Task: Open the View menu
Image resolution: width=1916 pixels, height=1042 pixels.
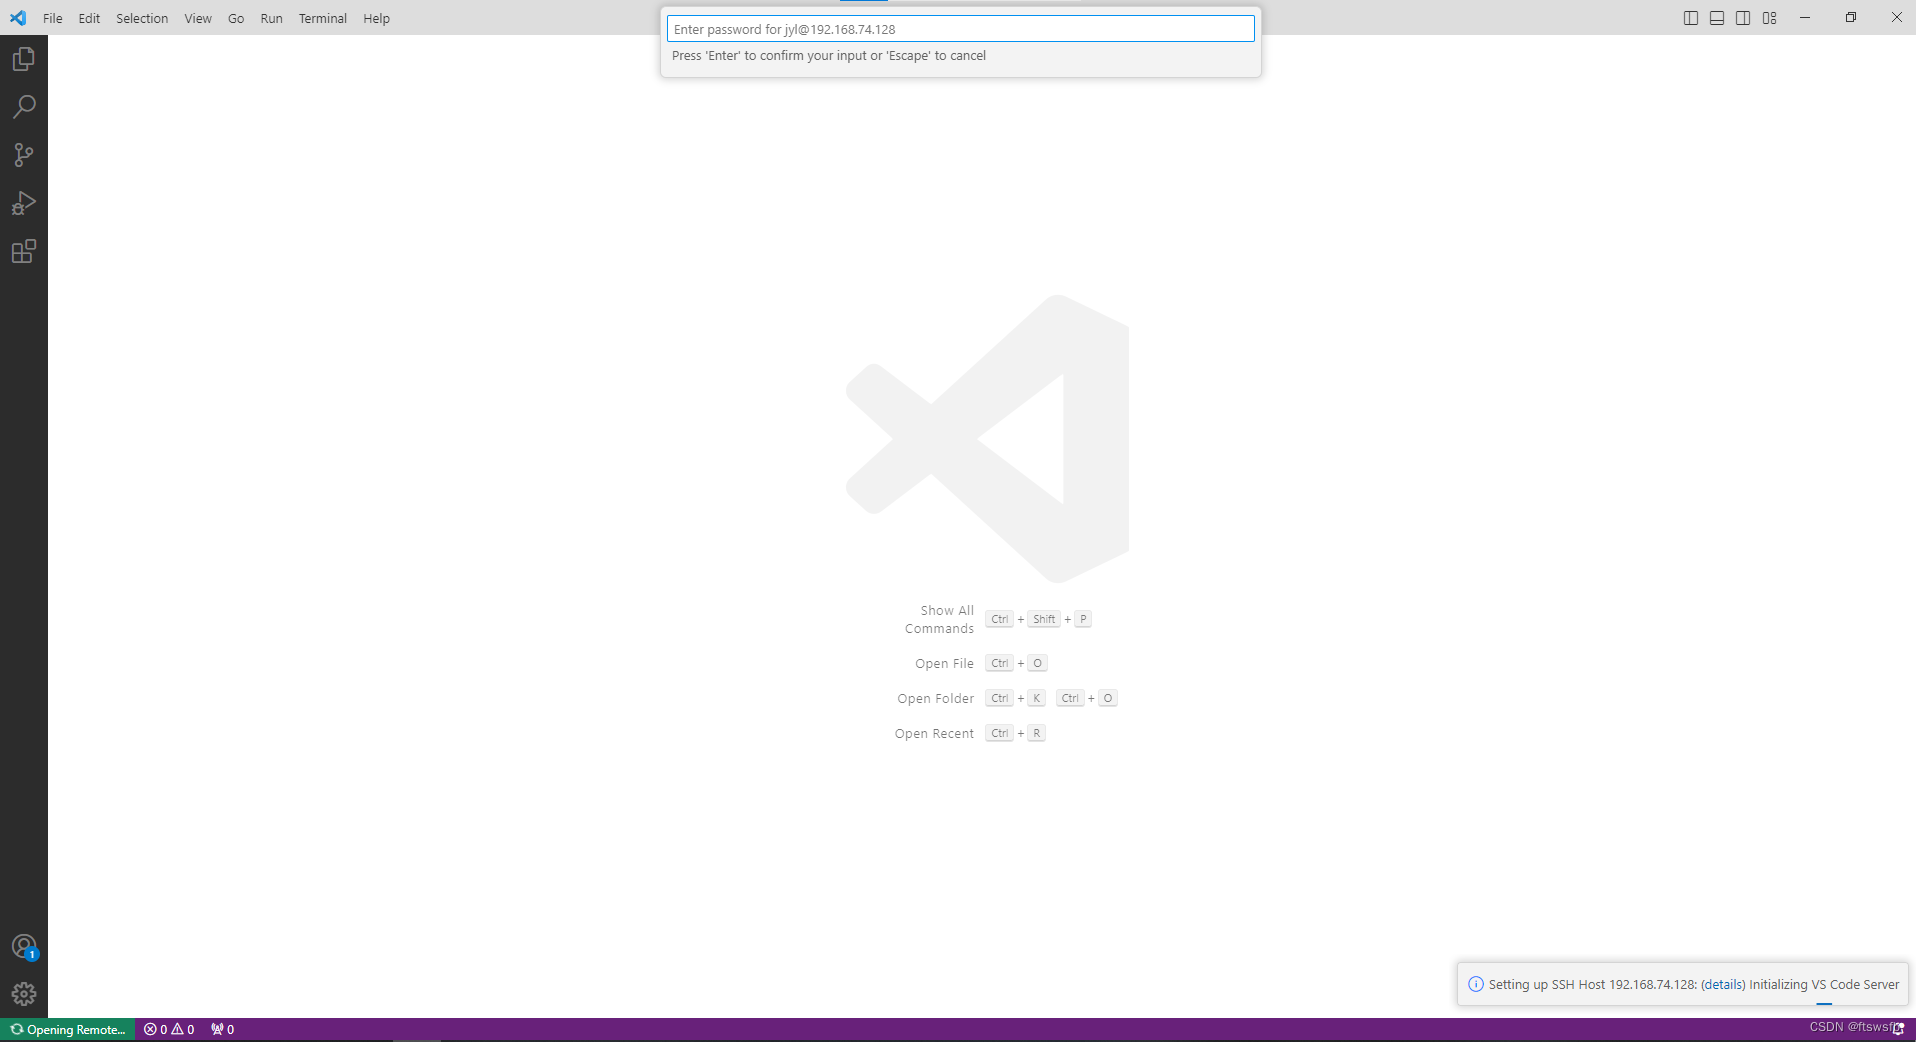Action: [x=198, y=18]
